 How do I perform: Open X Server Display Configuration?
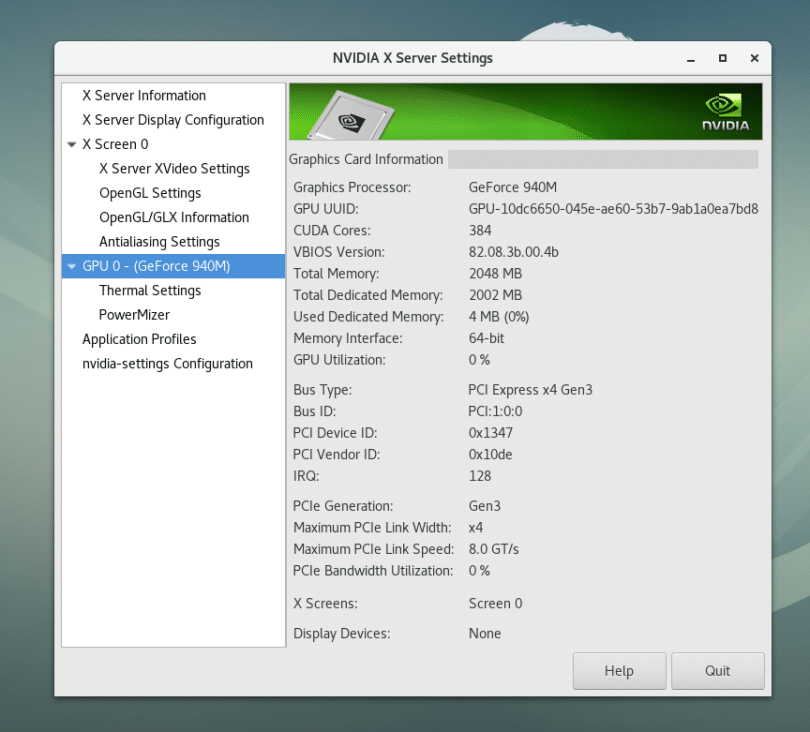pyautogui.click(x=172, y=119)
